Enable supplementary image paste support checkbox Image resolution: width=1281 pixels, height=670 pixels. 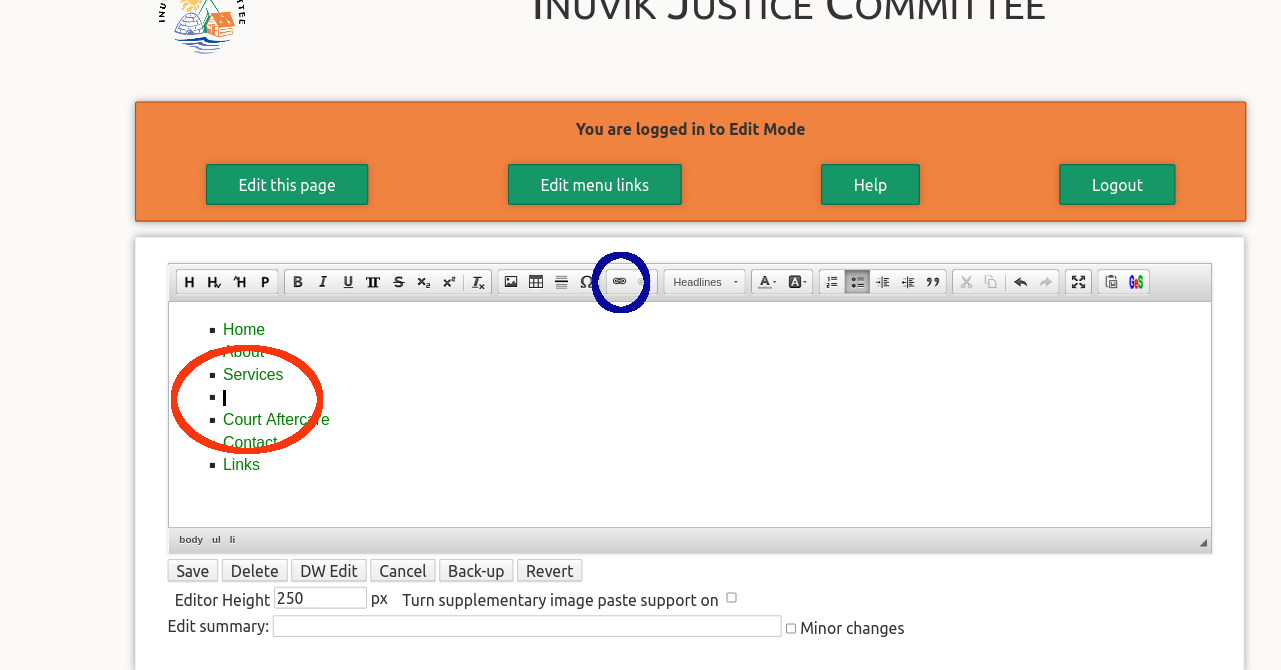pyautogui.click(x=731, y=598)
